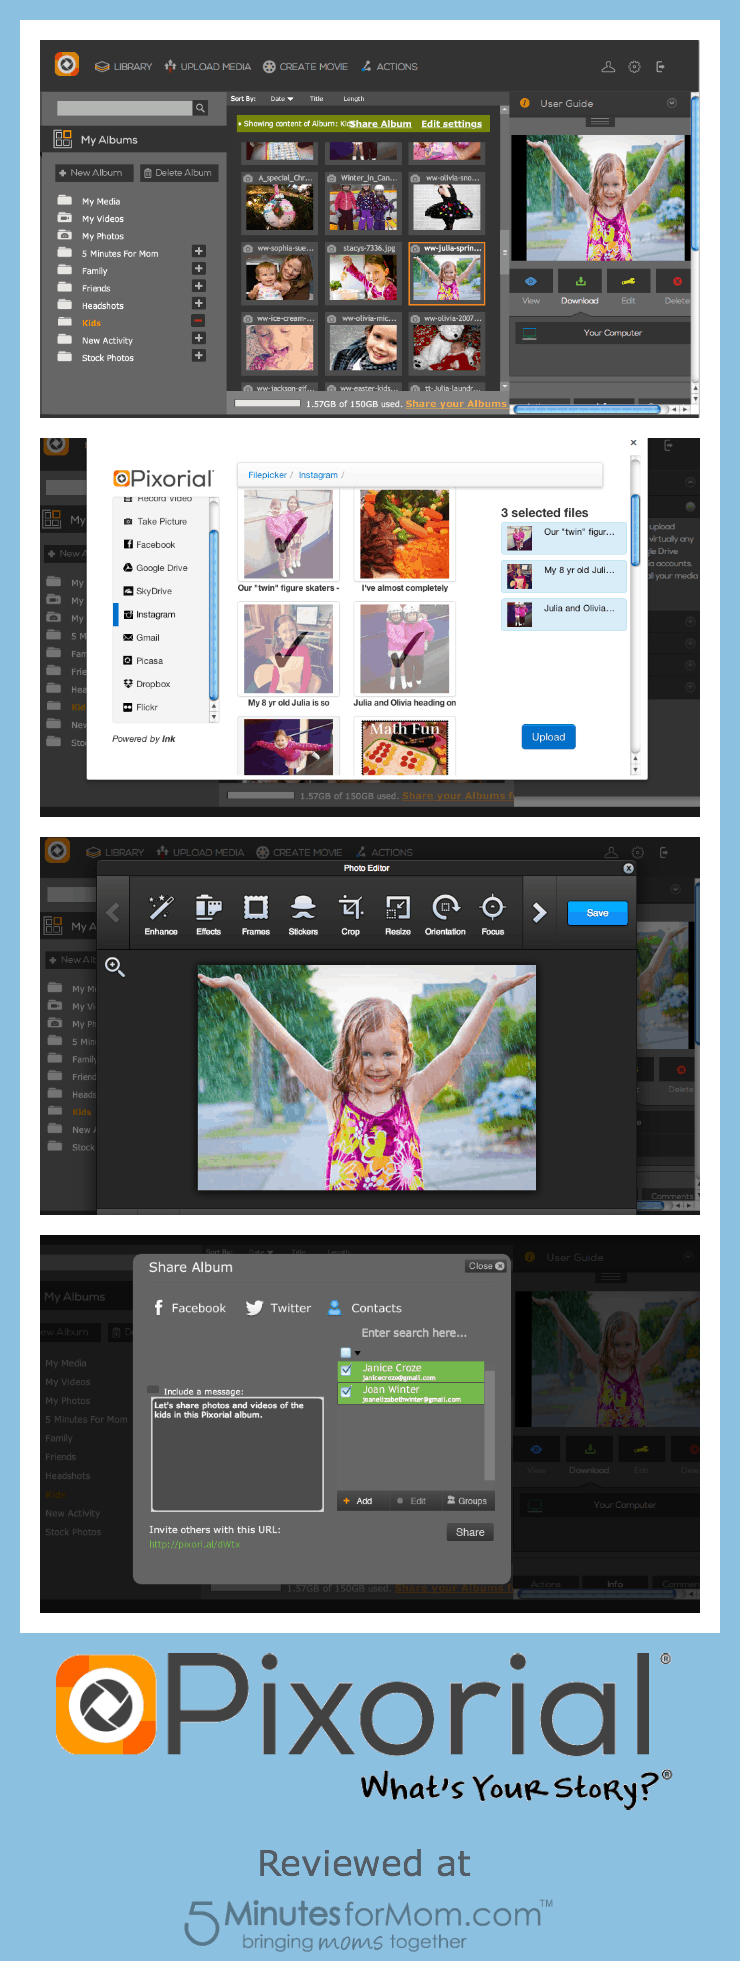
Task: Open Upload Media in the undimmed library header
Action: coord(208,67)
